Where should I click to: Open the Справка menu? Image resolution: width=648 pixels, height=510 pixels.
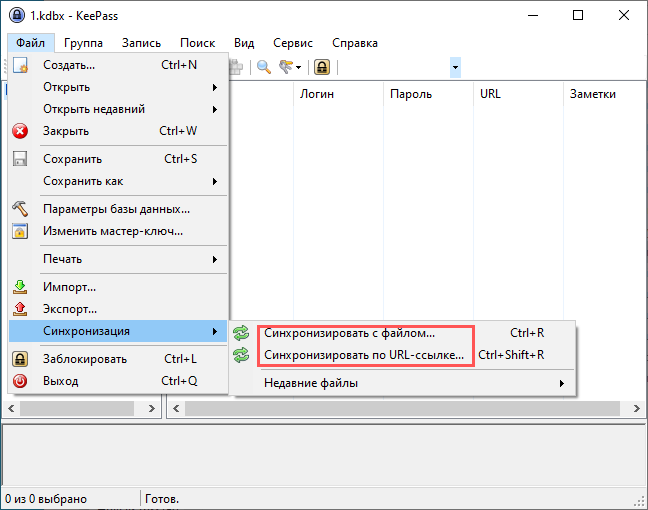click(x=355, y=43)
